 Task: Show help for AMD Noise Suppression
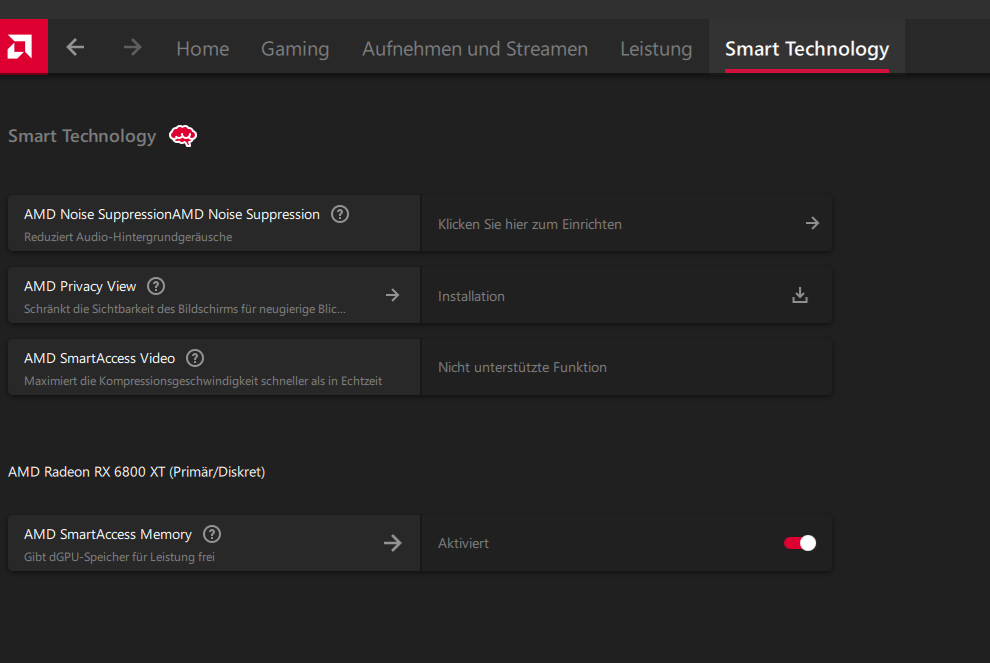pyautogui.click(x=340, y=214)
